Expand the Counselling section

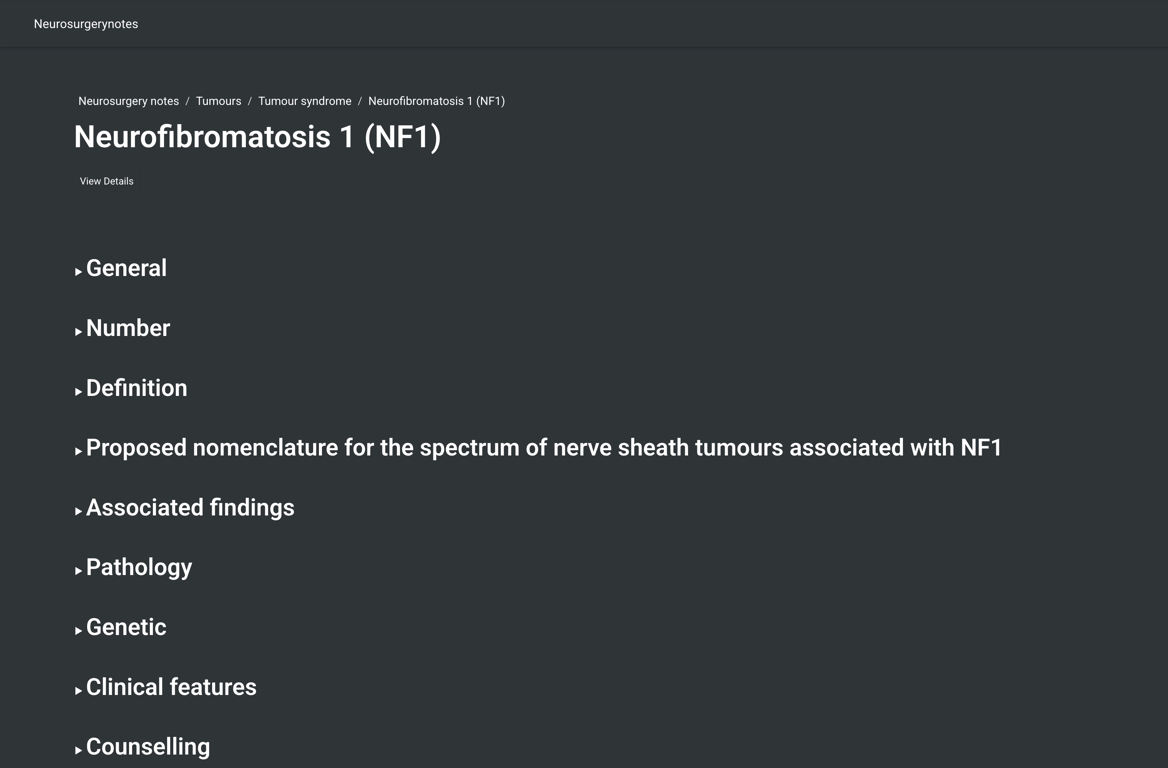[148, 747]
